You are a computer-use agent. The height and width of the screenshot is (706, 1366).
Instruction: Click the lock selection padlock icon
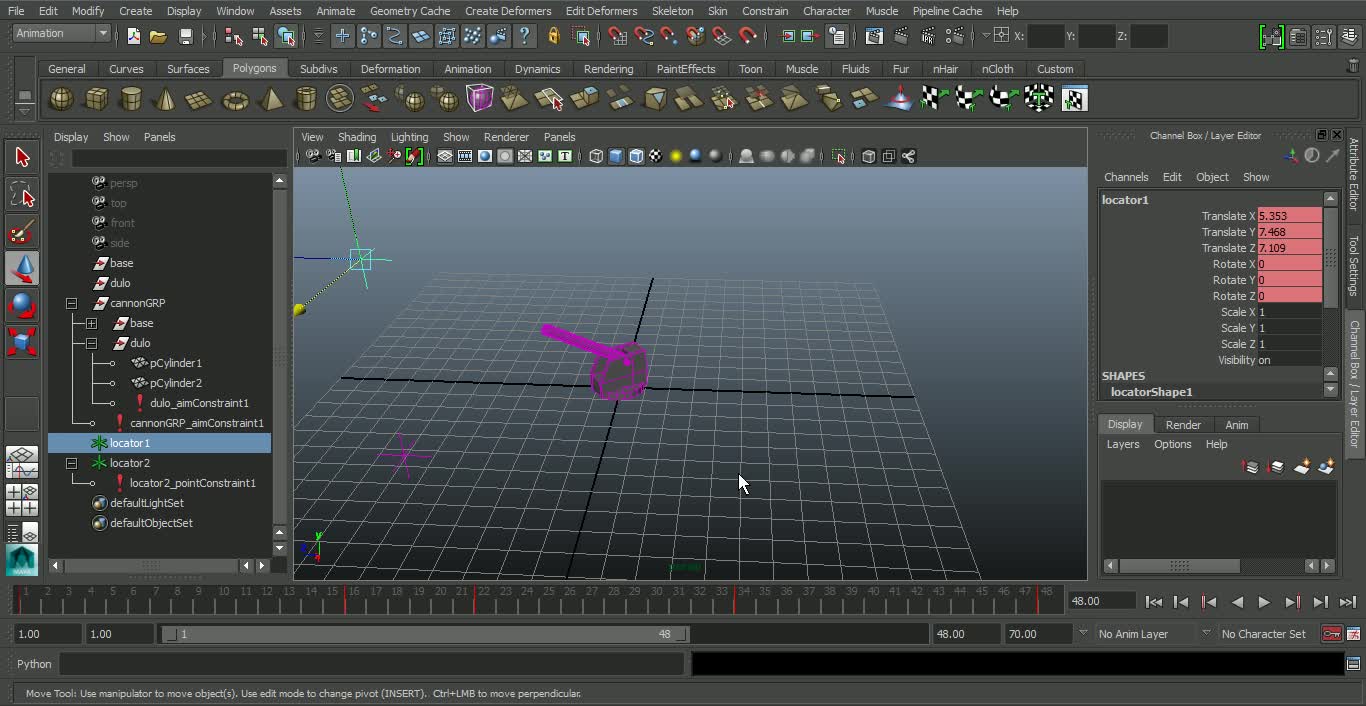click(x=554, y=36)
